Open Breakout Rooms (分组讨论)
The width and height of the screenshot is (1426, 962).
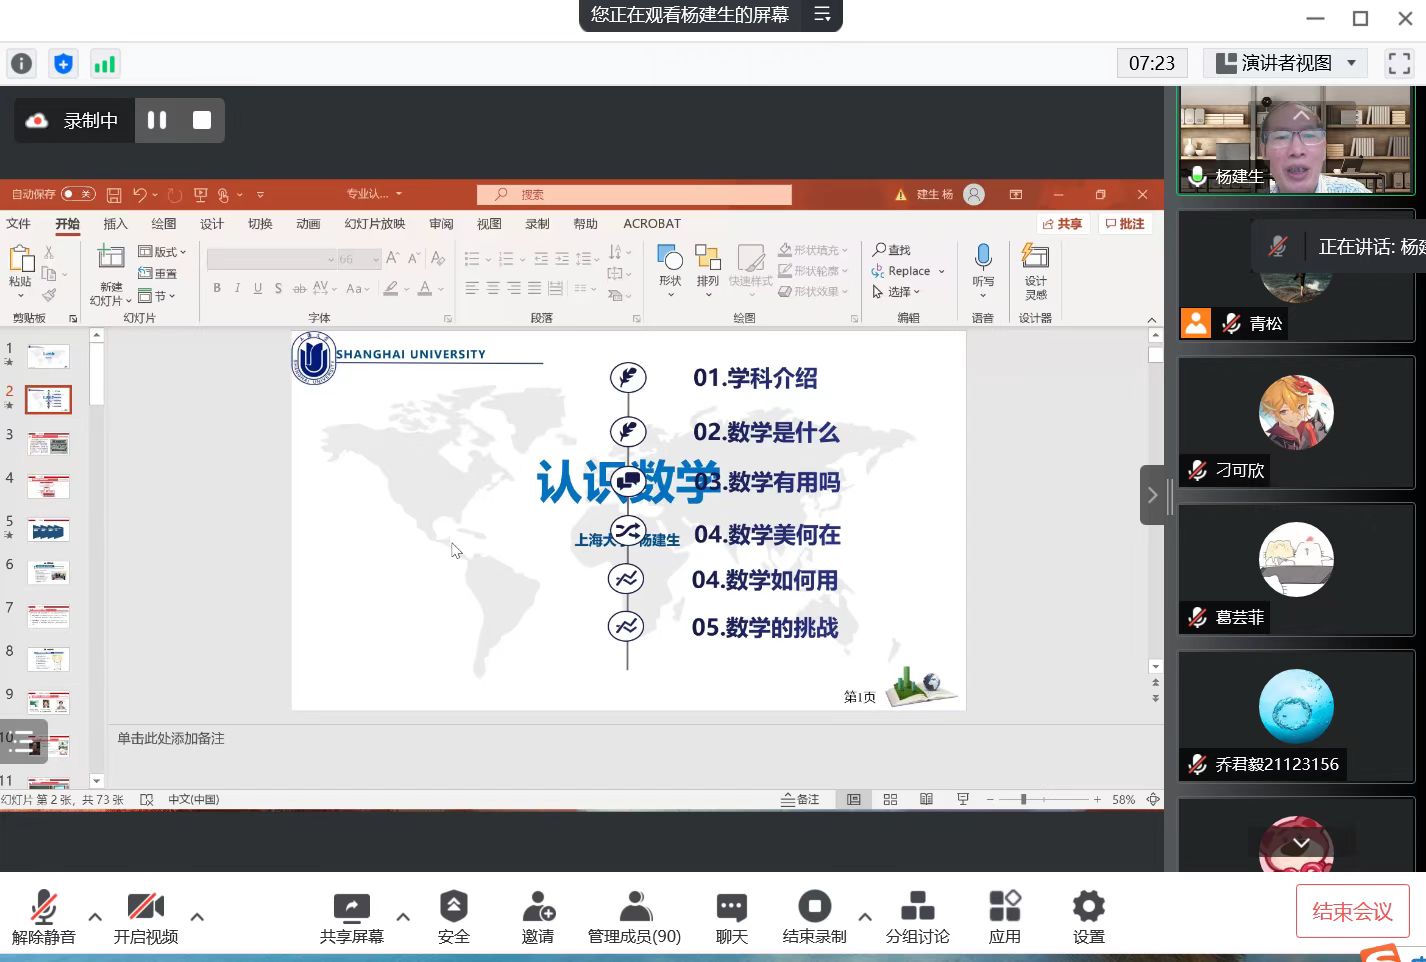click(917, 917)
